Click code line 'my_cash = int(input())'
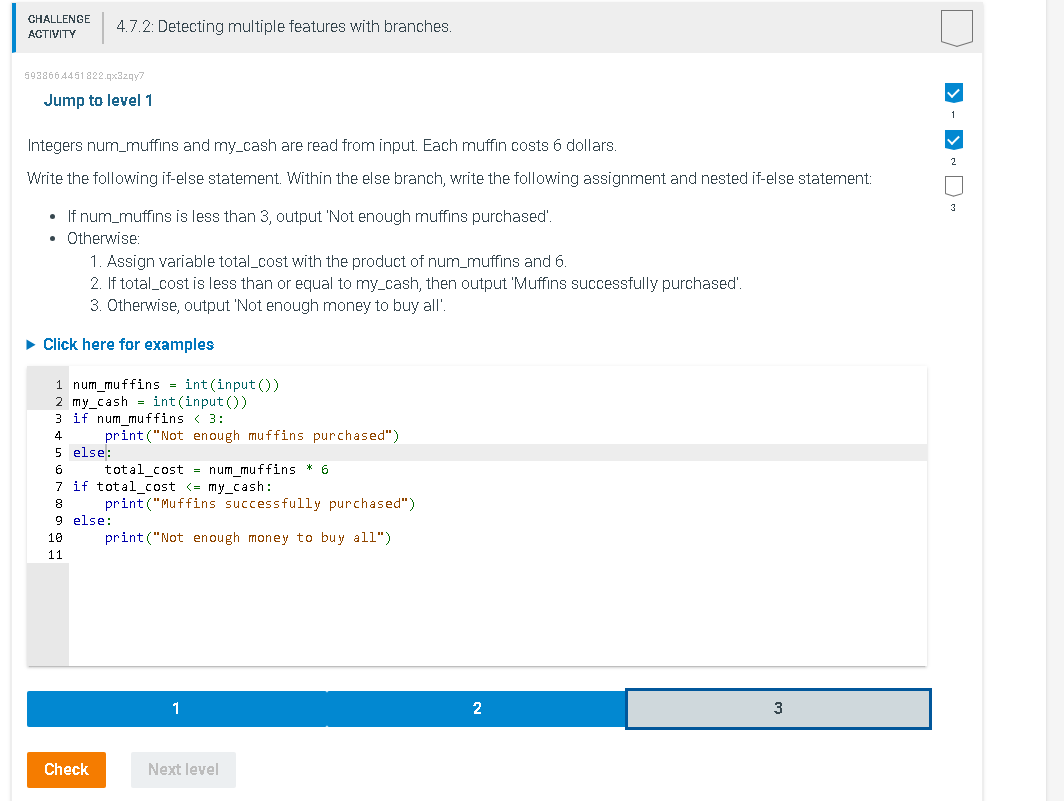1064x801 pixels. [160, 402]
